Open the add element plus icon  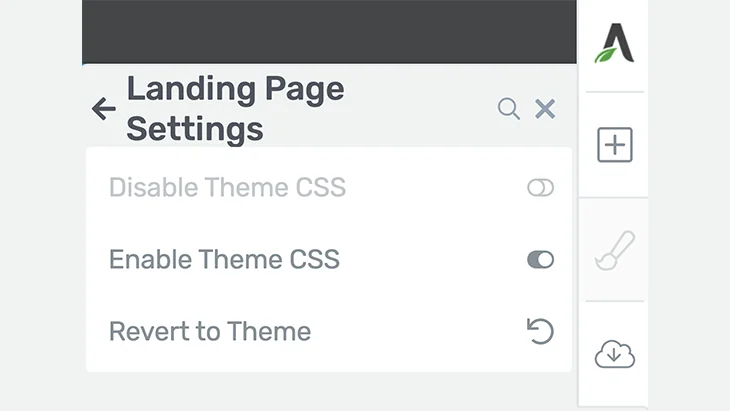[615, 145]
